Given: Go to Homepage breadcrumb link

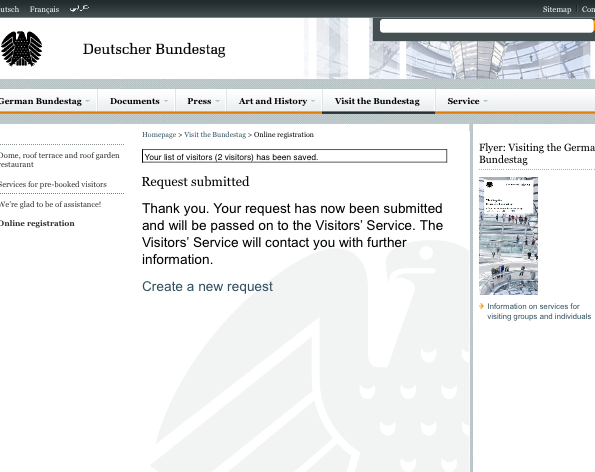Looking at the screenshot, I should click(159, 135).
